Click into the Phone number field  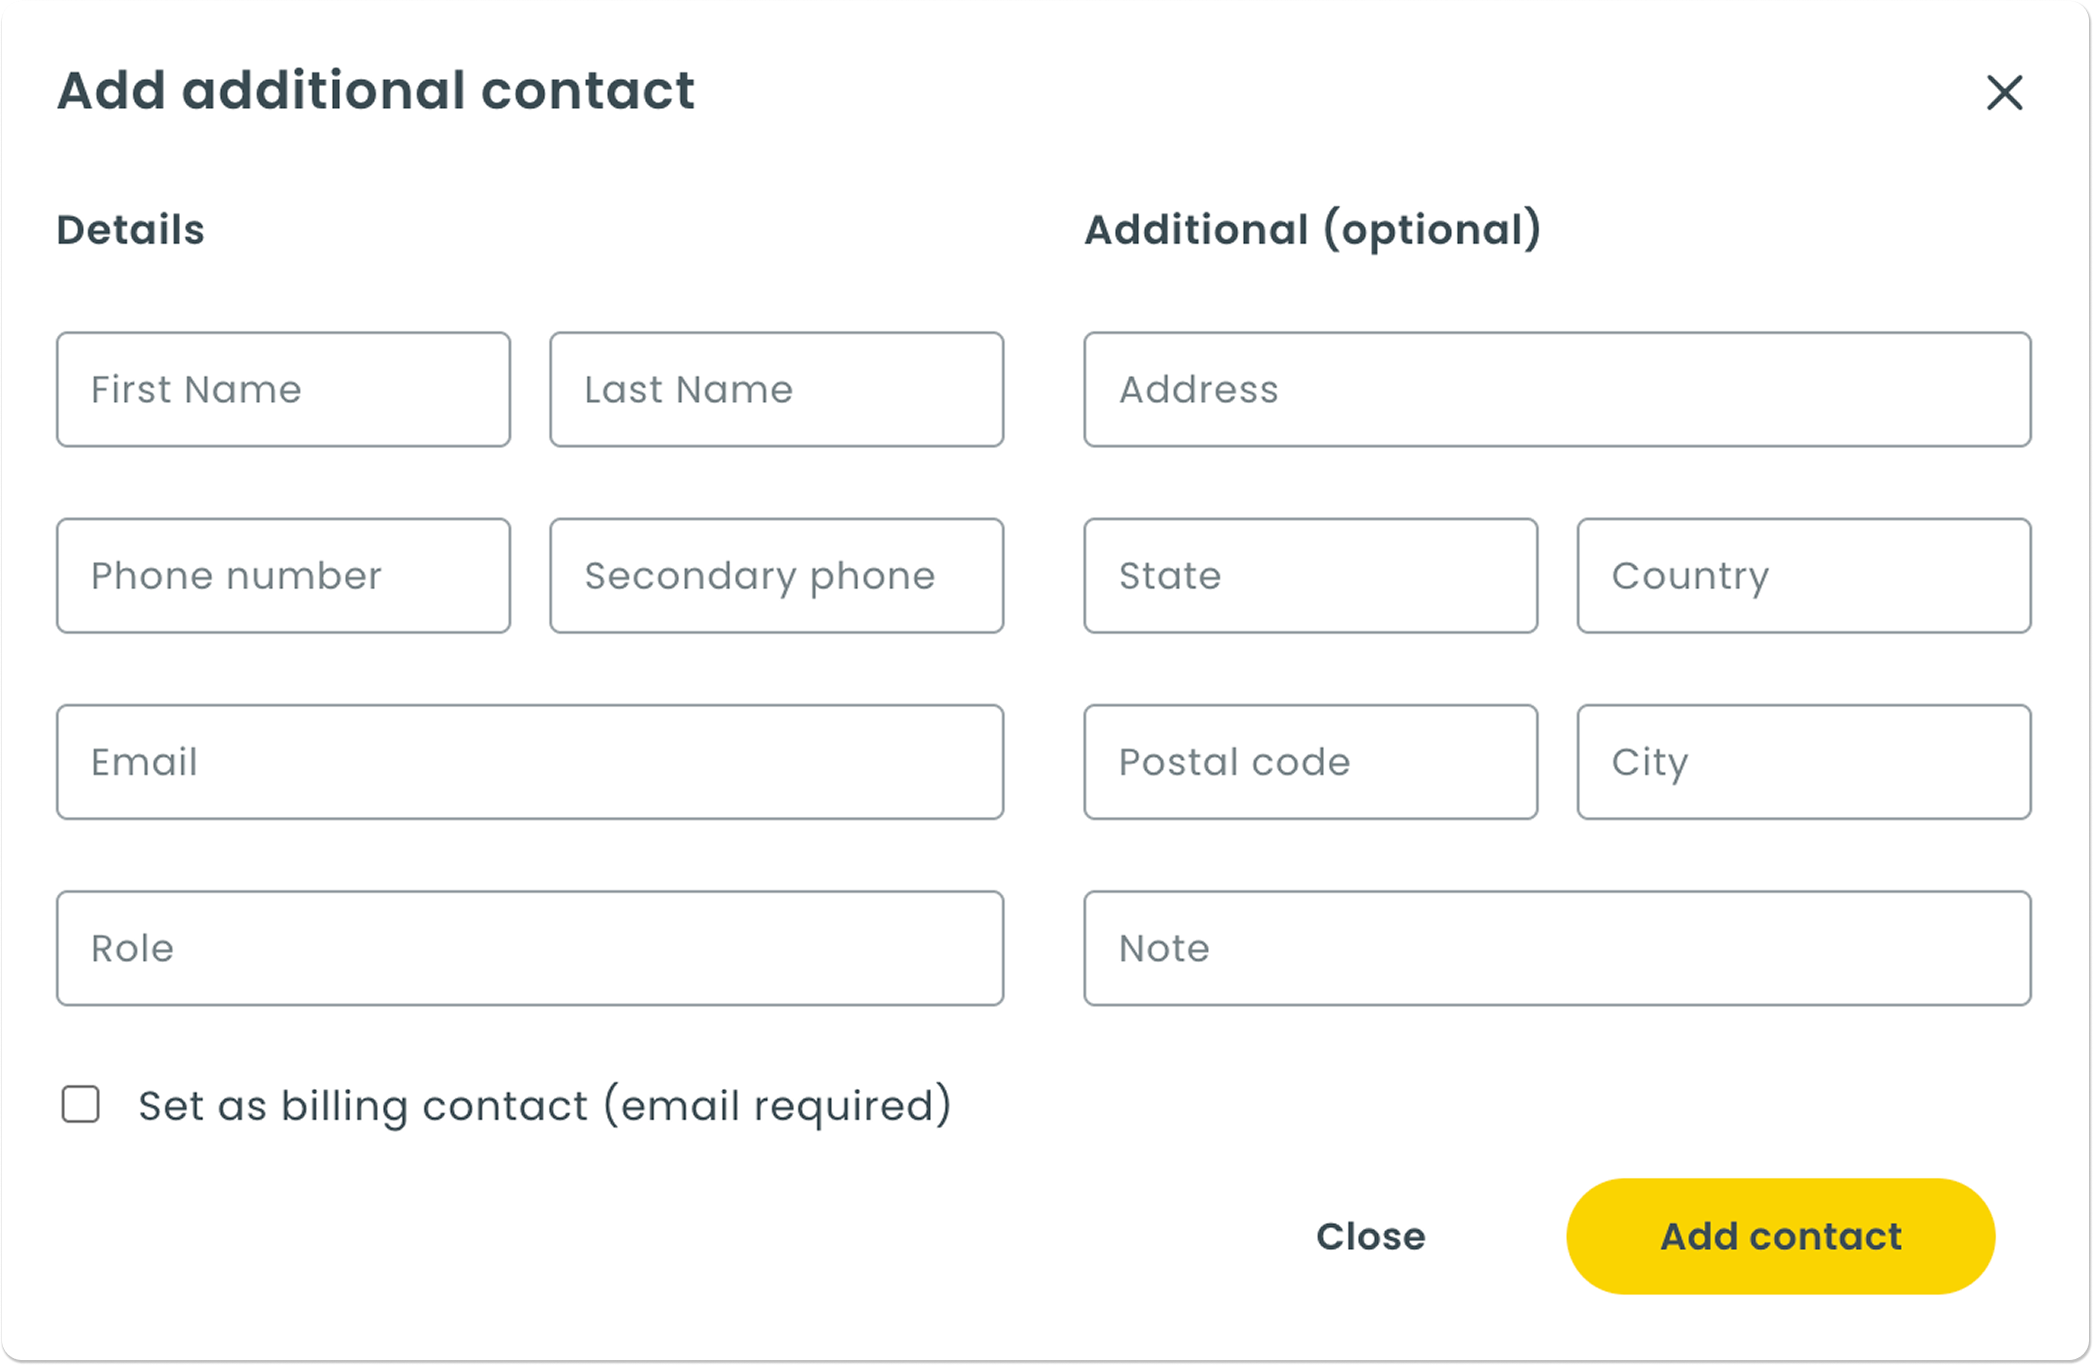coord(283,576)
